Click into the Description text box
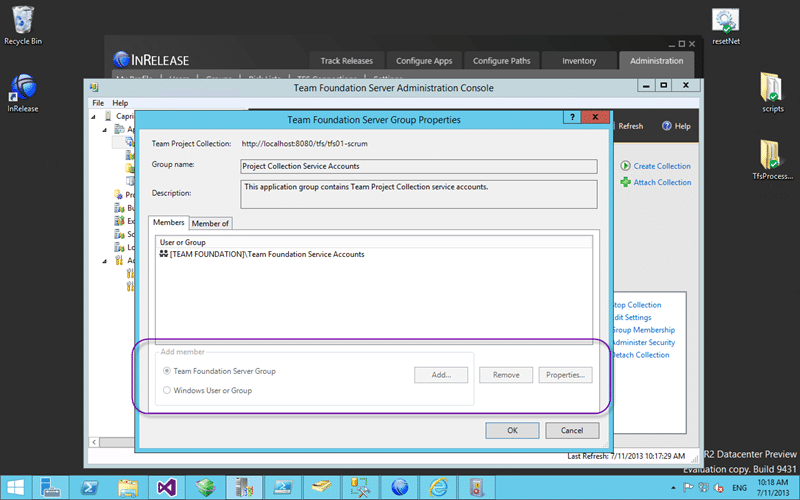 click(418, 194)
